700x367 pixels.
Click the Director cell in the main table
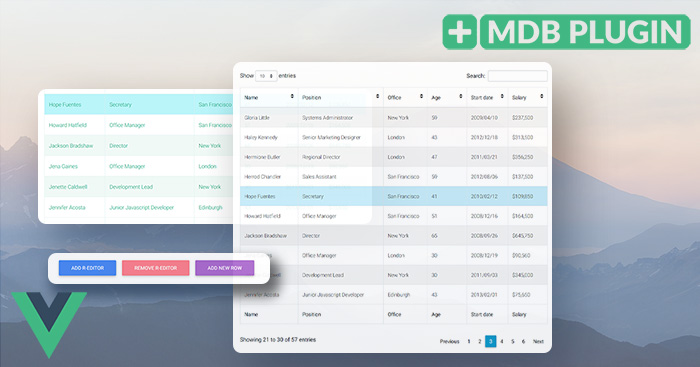point(311,236)
